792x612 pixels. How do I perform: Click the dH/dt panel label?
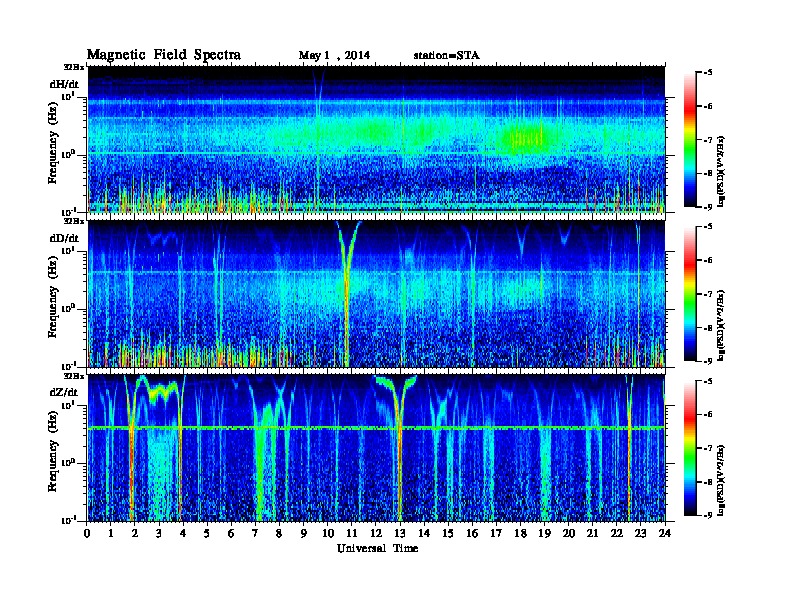tap(64, 84)
